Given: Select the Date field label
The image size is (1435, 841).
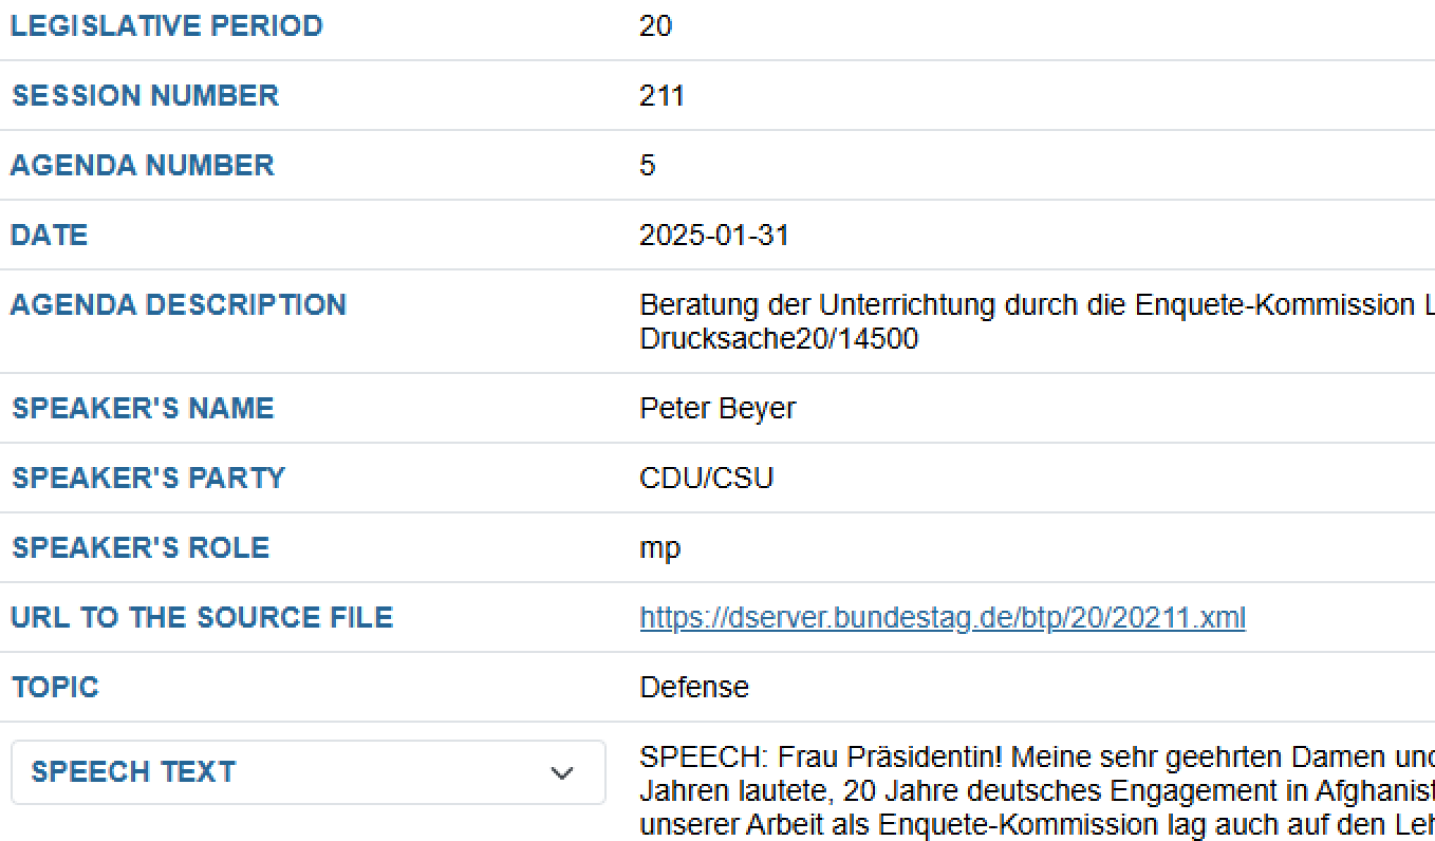Looking at the screenshot, I should tap(49, 235).
